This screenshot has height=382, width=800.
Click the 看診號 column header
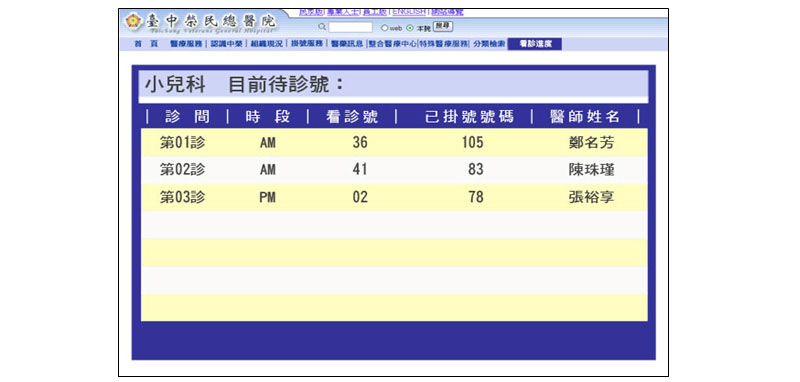point(352,117)
